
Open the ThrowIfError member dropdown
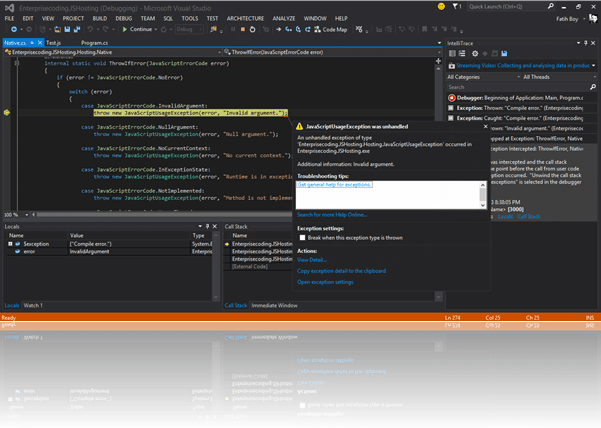click(333, 52)
